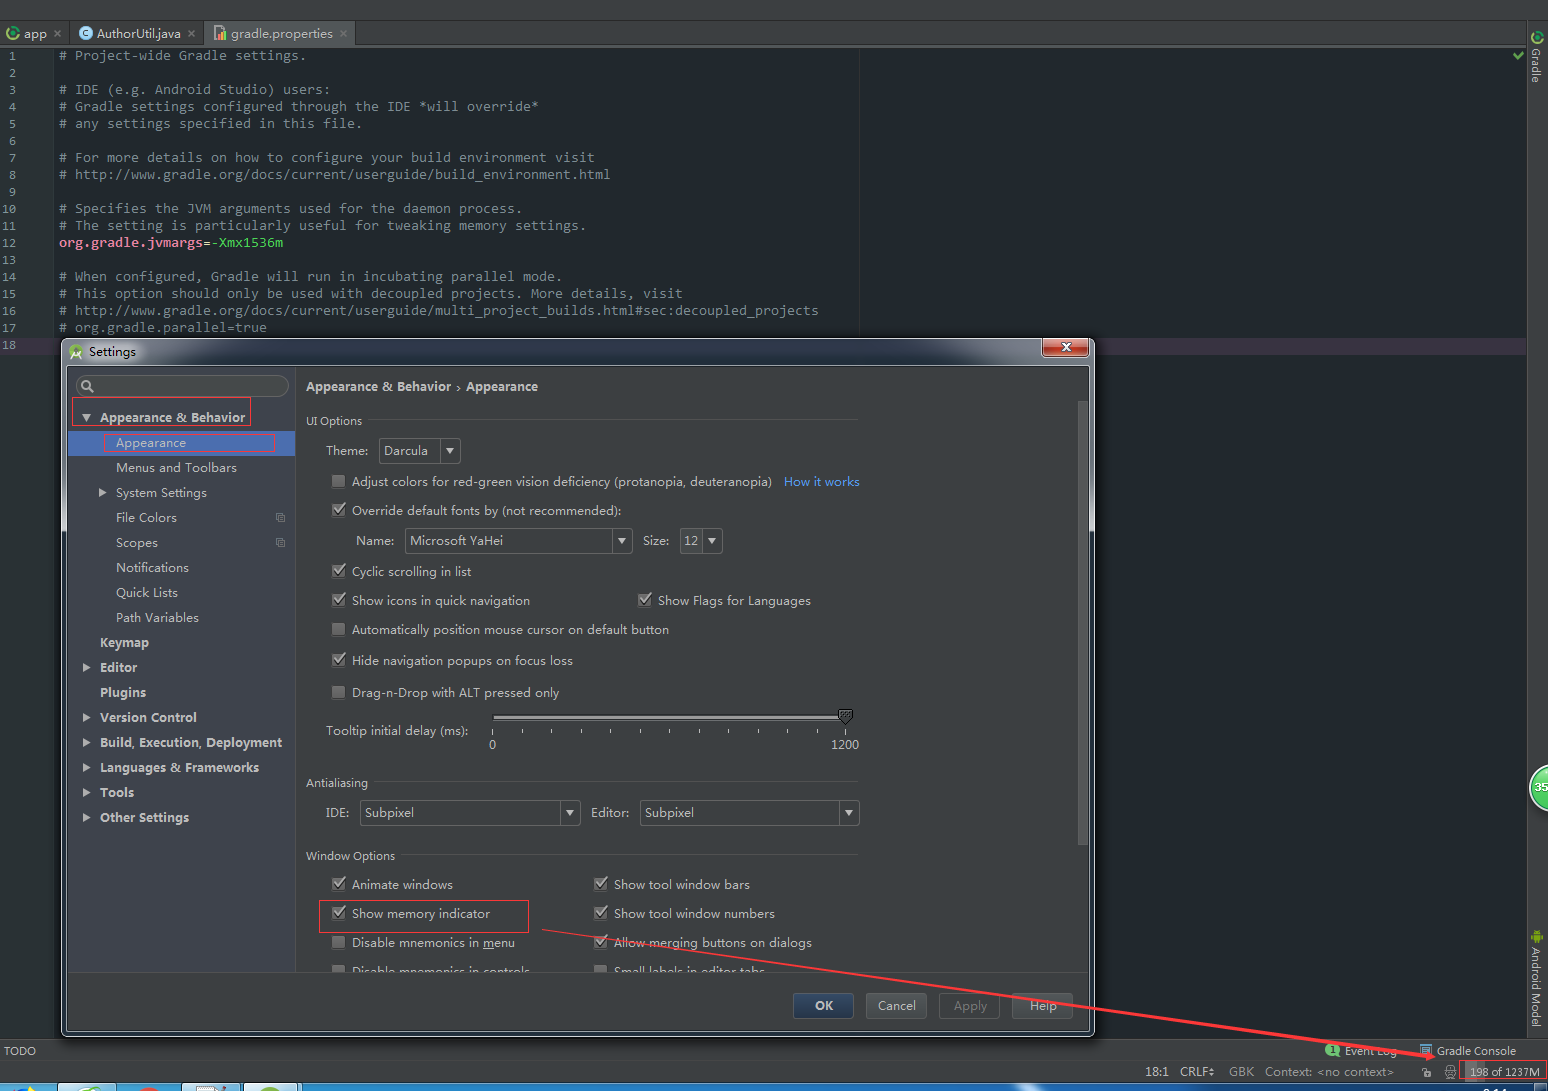Open the Event Log tool window

[x=1369, y=1050]
